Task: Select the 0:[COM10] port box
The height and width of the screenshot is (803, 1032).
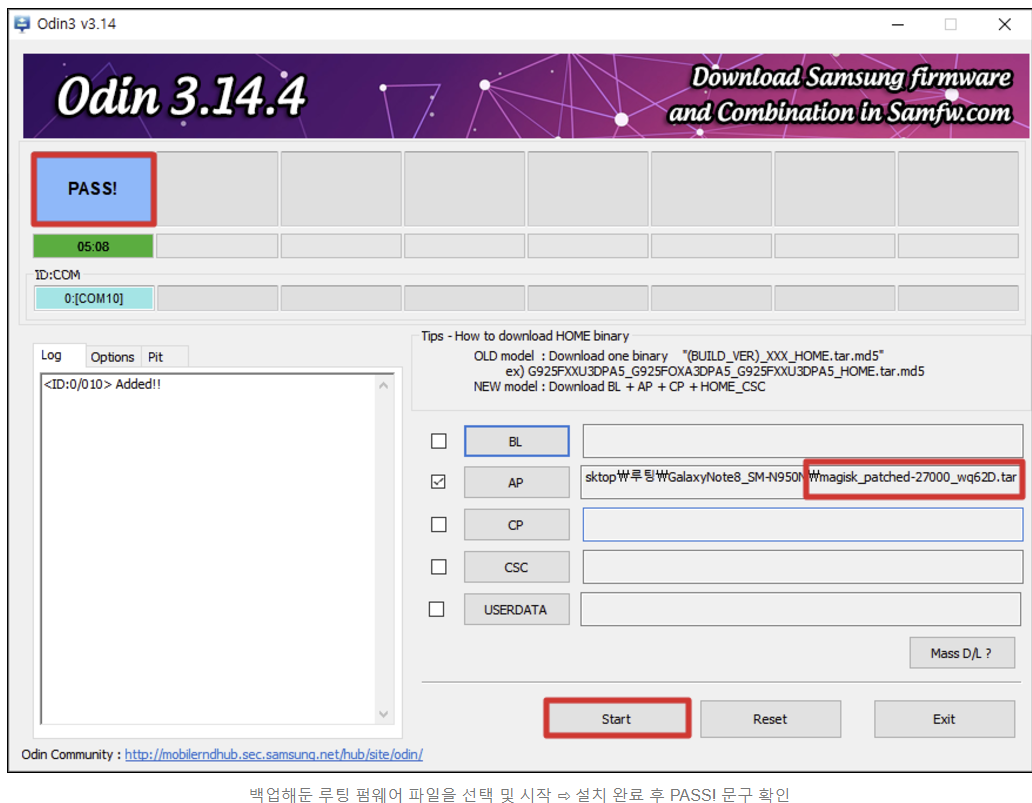Action: coord(94,298)
